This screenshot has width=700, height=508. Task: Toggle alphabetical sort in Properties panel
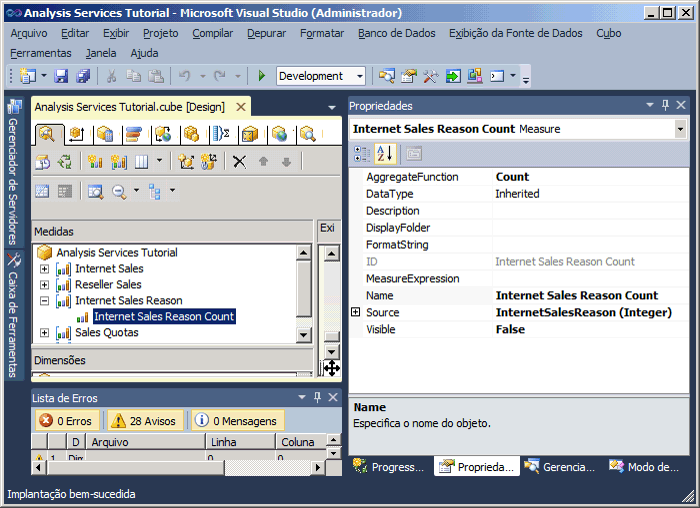point(385,153)
